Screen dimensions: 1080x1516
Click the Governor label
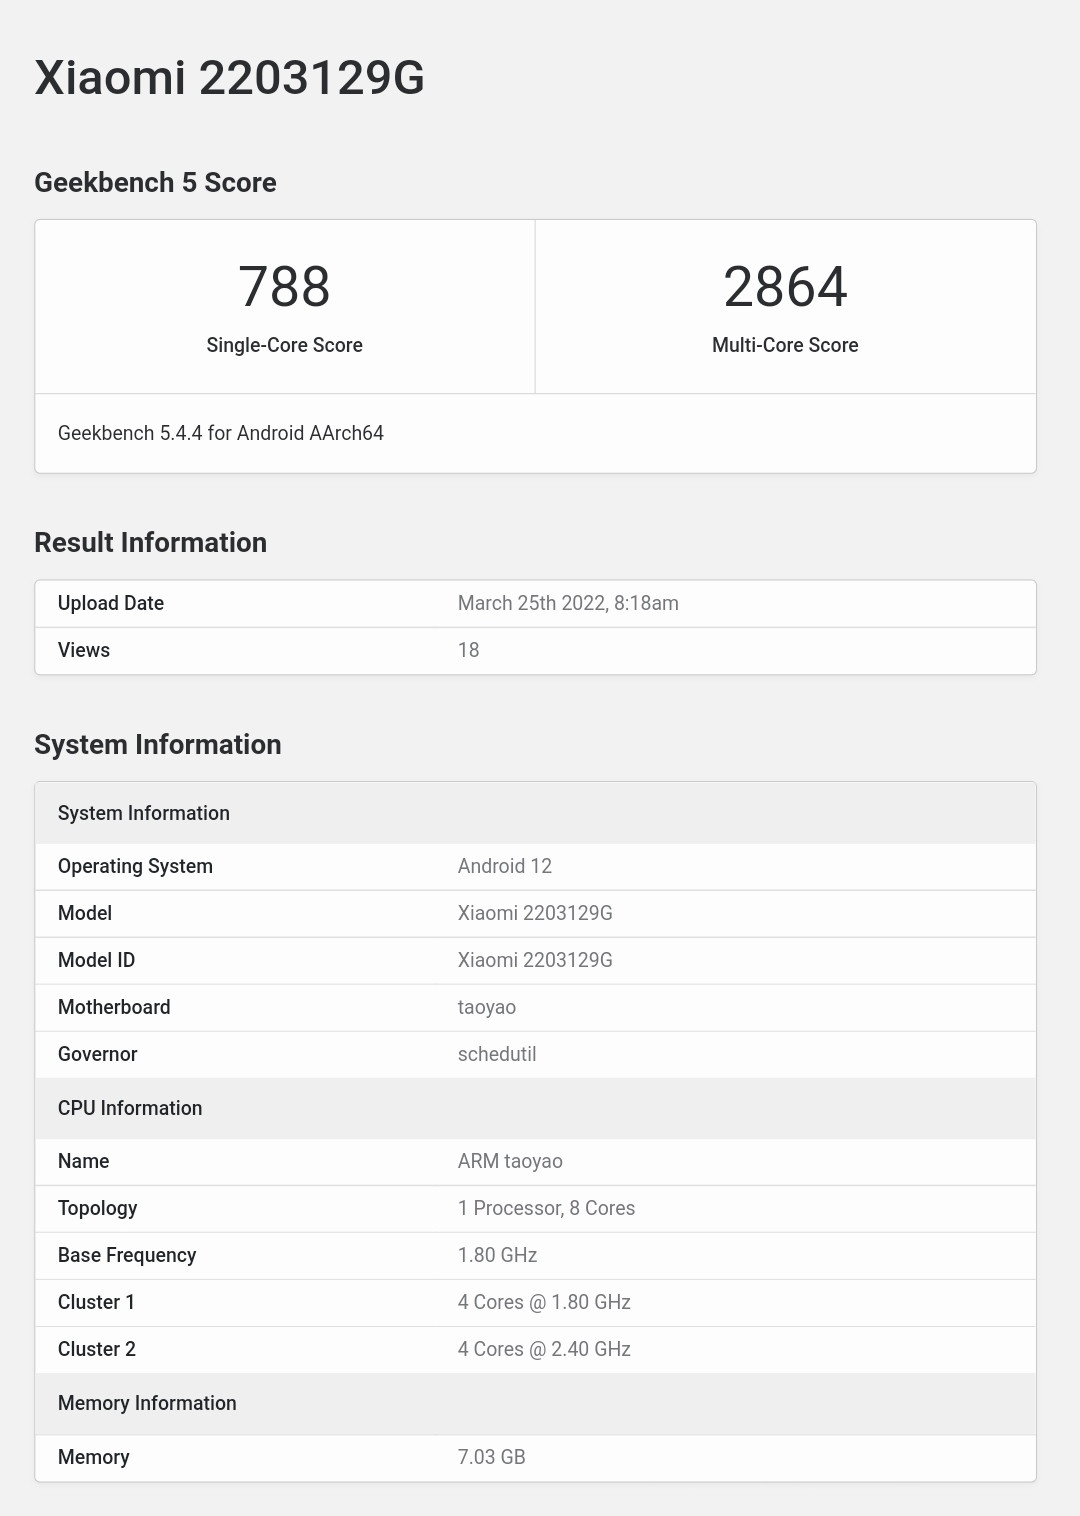pyautogui.click(x=98, y=1054)
